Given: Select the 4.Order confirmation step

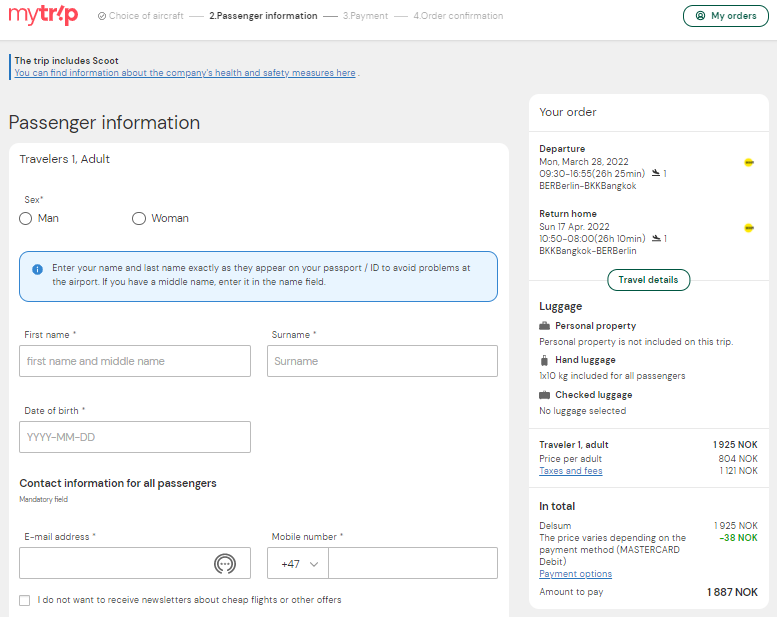Looking at the screenshot, I should (x=458, y=16).
